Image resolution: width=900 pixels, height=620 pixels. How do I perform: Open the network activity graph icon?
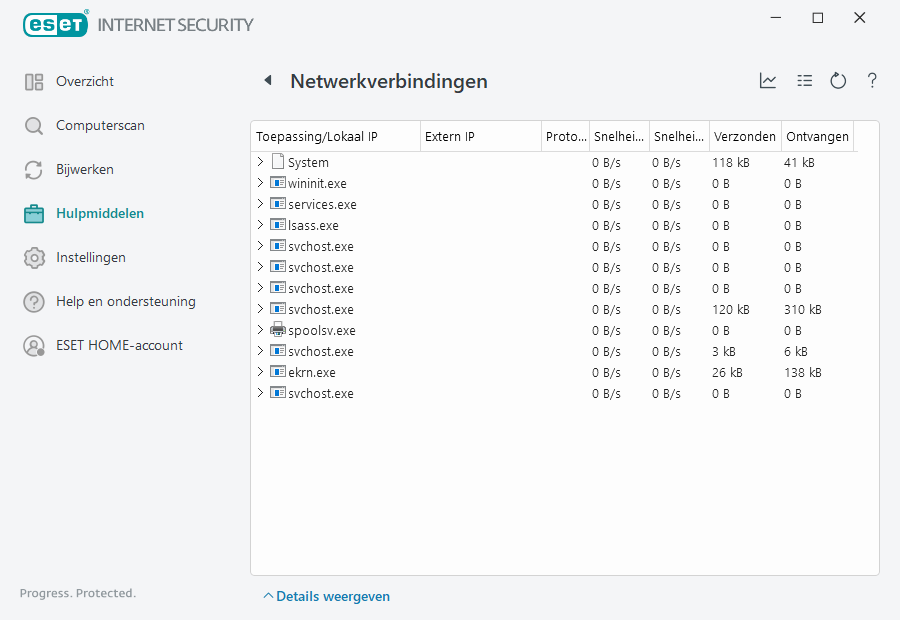tap(768, 81)
